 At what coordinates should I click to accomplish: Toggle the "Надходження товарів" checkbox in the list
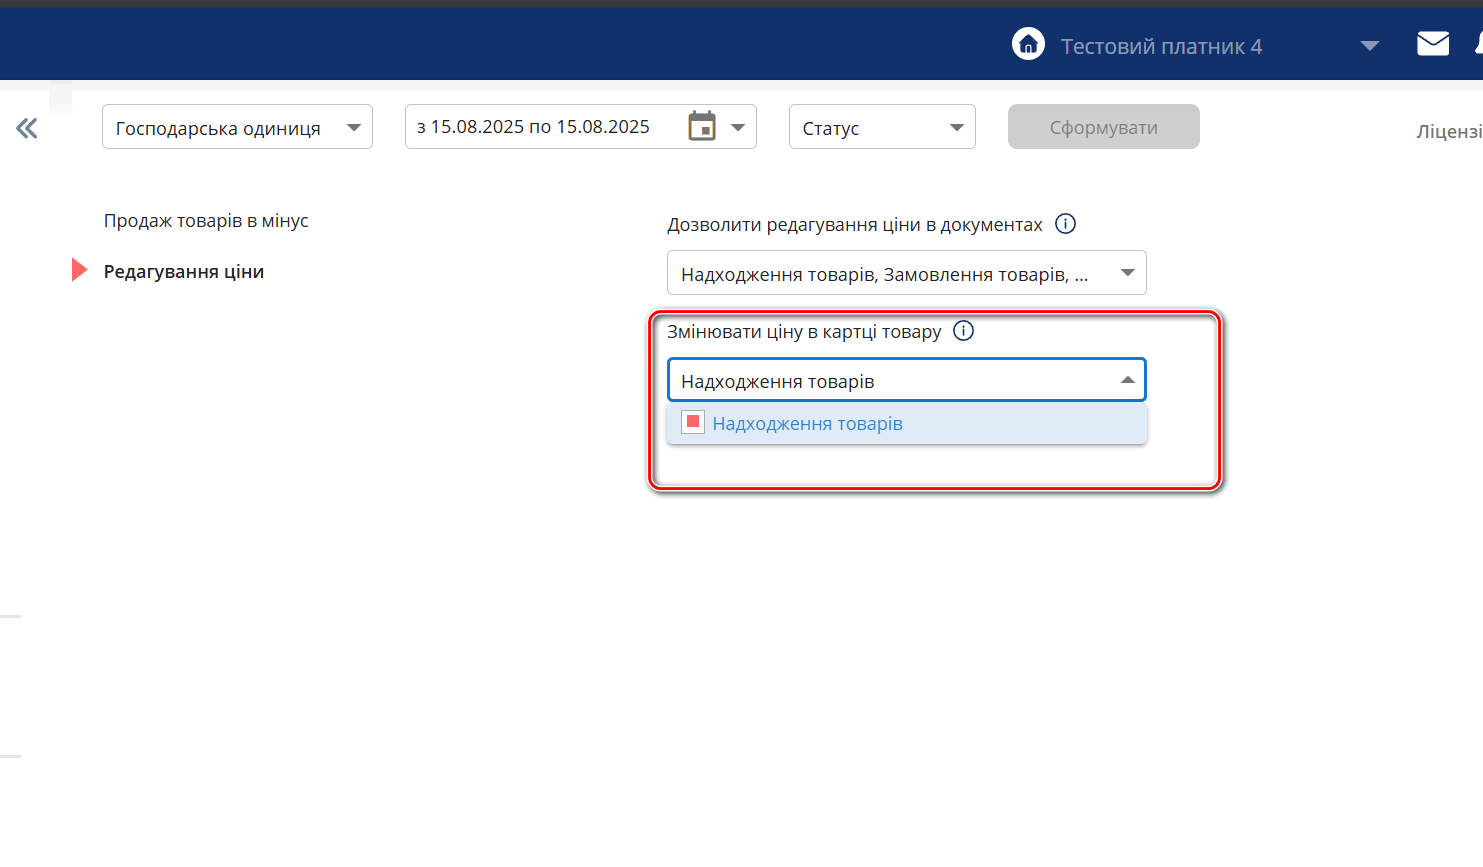(693, 422)
